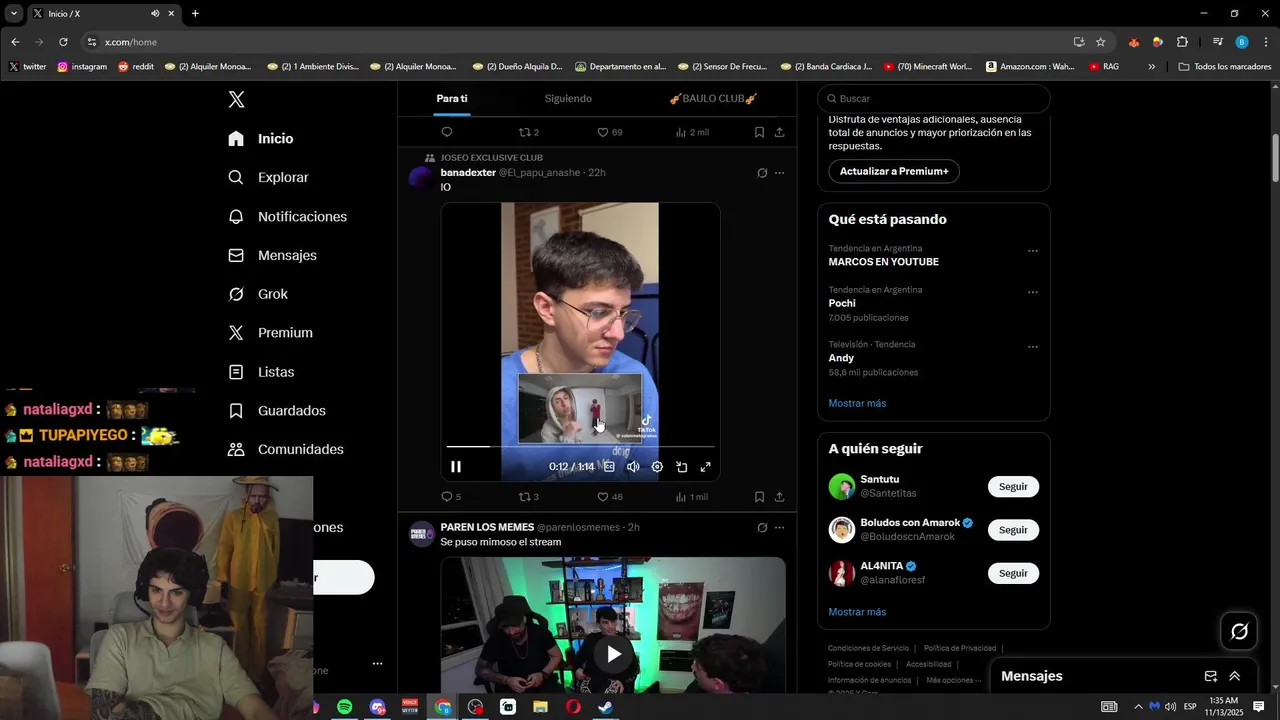Image resolution: width=1280 pixels, height=720 pixels.
Task: Open the more options menu on banadexter post
Action: click(x=779, y=173)
